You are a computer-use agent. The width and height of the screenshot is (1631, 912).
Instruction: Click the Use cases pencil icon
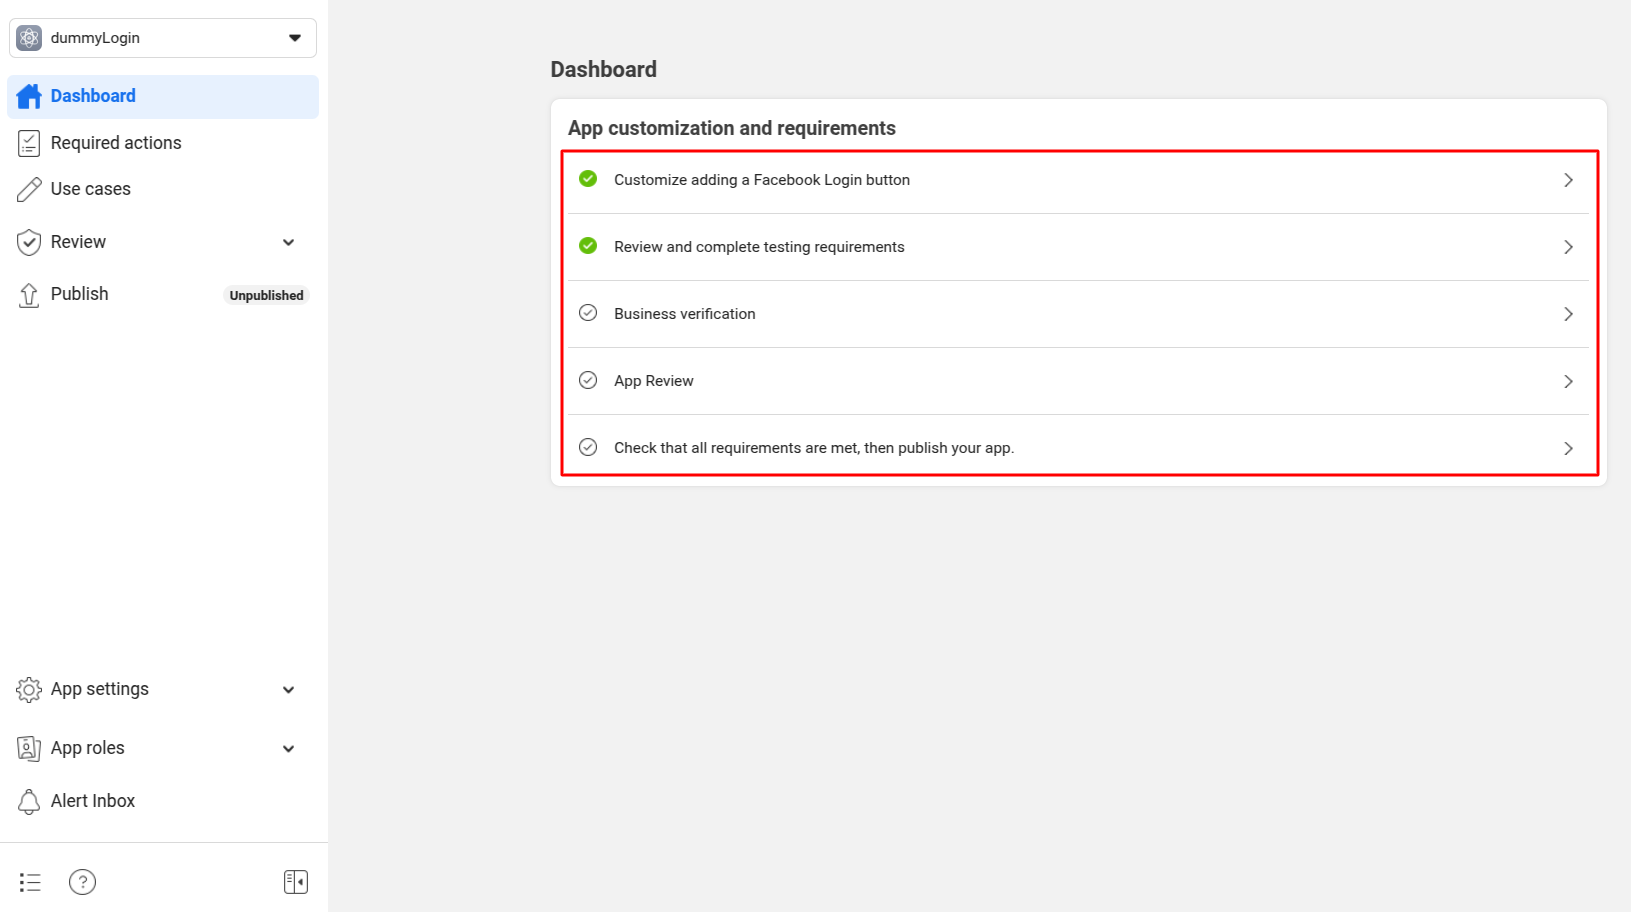(x=29, y=189)
